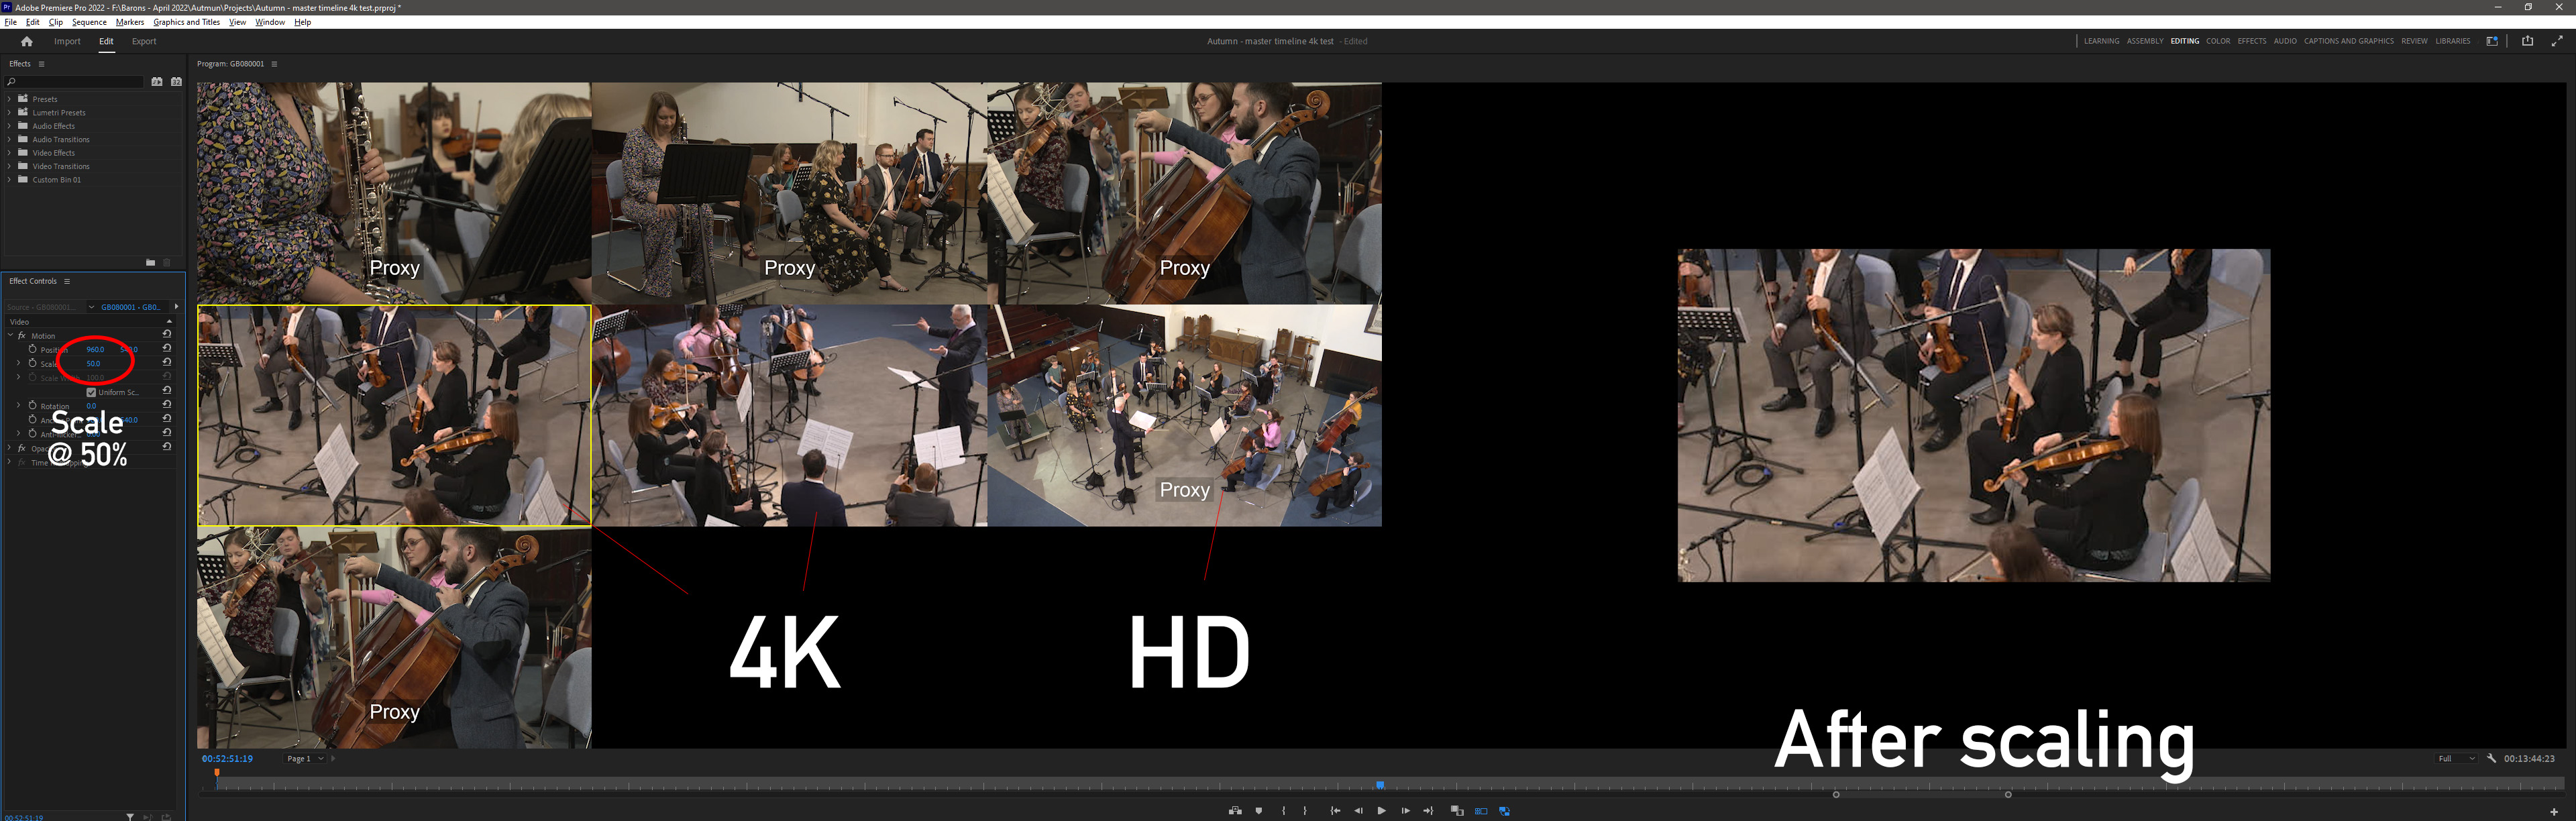This screenshot has height=821, width=2576.
Task: Click the Export Frame camera icon
Action: pos(1236,811)
